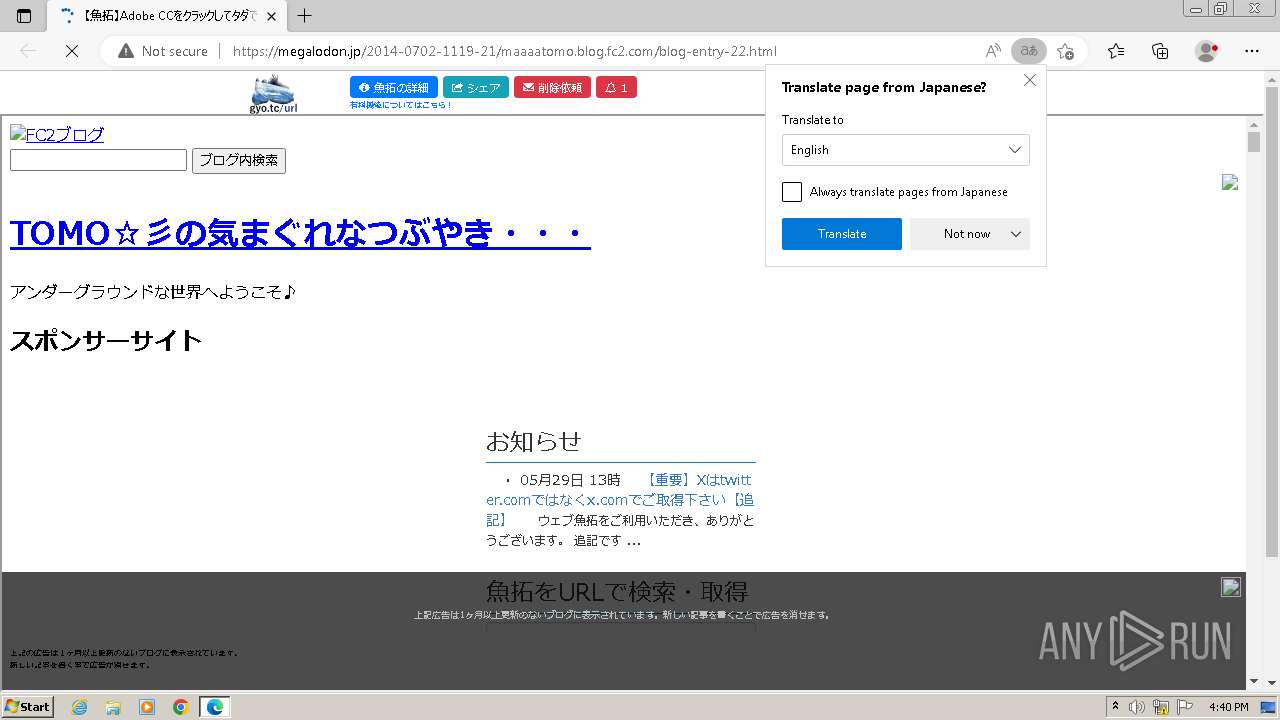The image size is (1280, 720).
Task: Open the FC2ブログ link
Action: click(57, 135)
